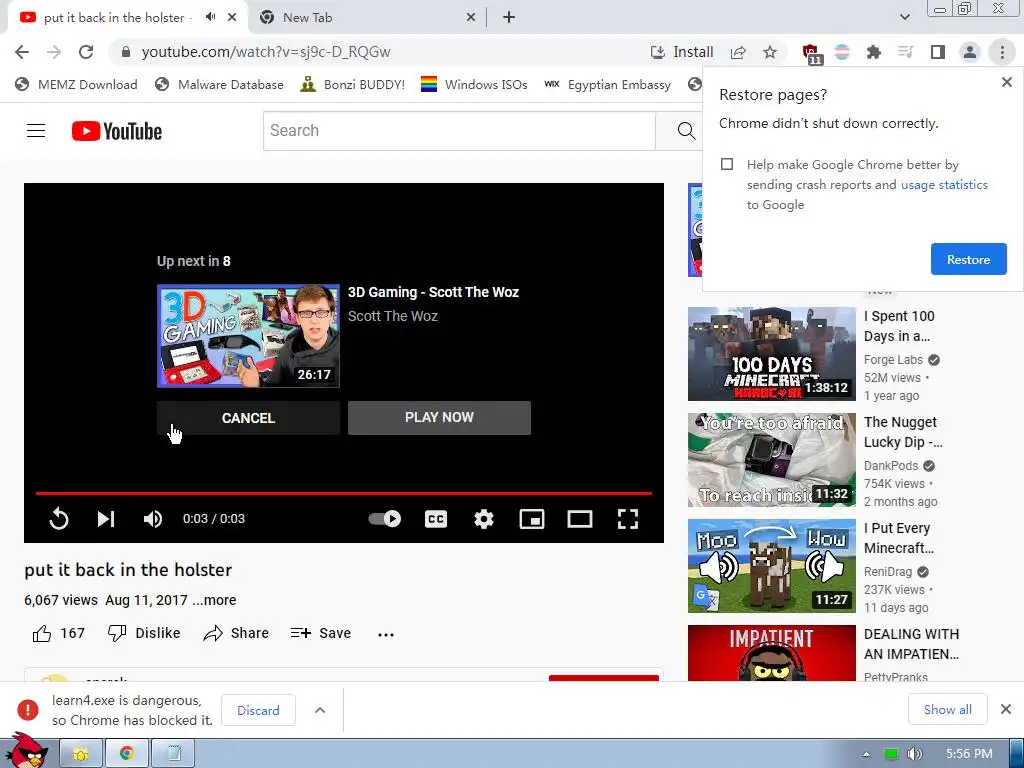1024x768 pixels.
Task: Cancel the up next autoplay
Action: (248, 418)
